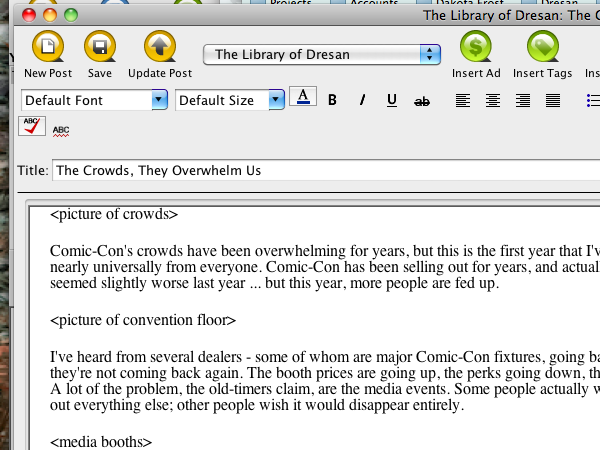600x450 pixels.
Task: Click the text '<picture of convention floor>'
Action: click(143, 320)
